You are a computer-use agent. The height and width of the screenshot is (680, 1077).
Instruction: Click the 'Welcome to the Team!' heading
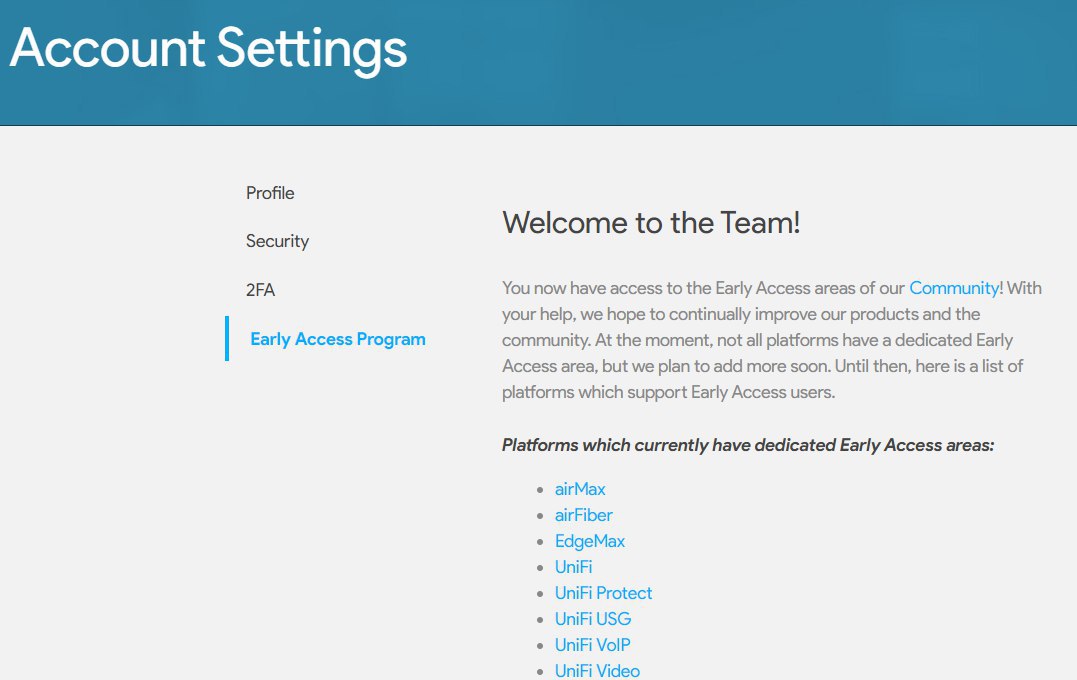(x=651, y=223)
